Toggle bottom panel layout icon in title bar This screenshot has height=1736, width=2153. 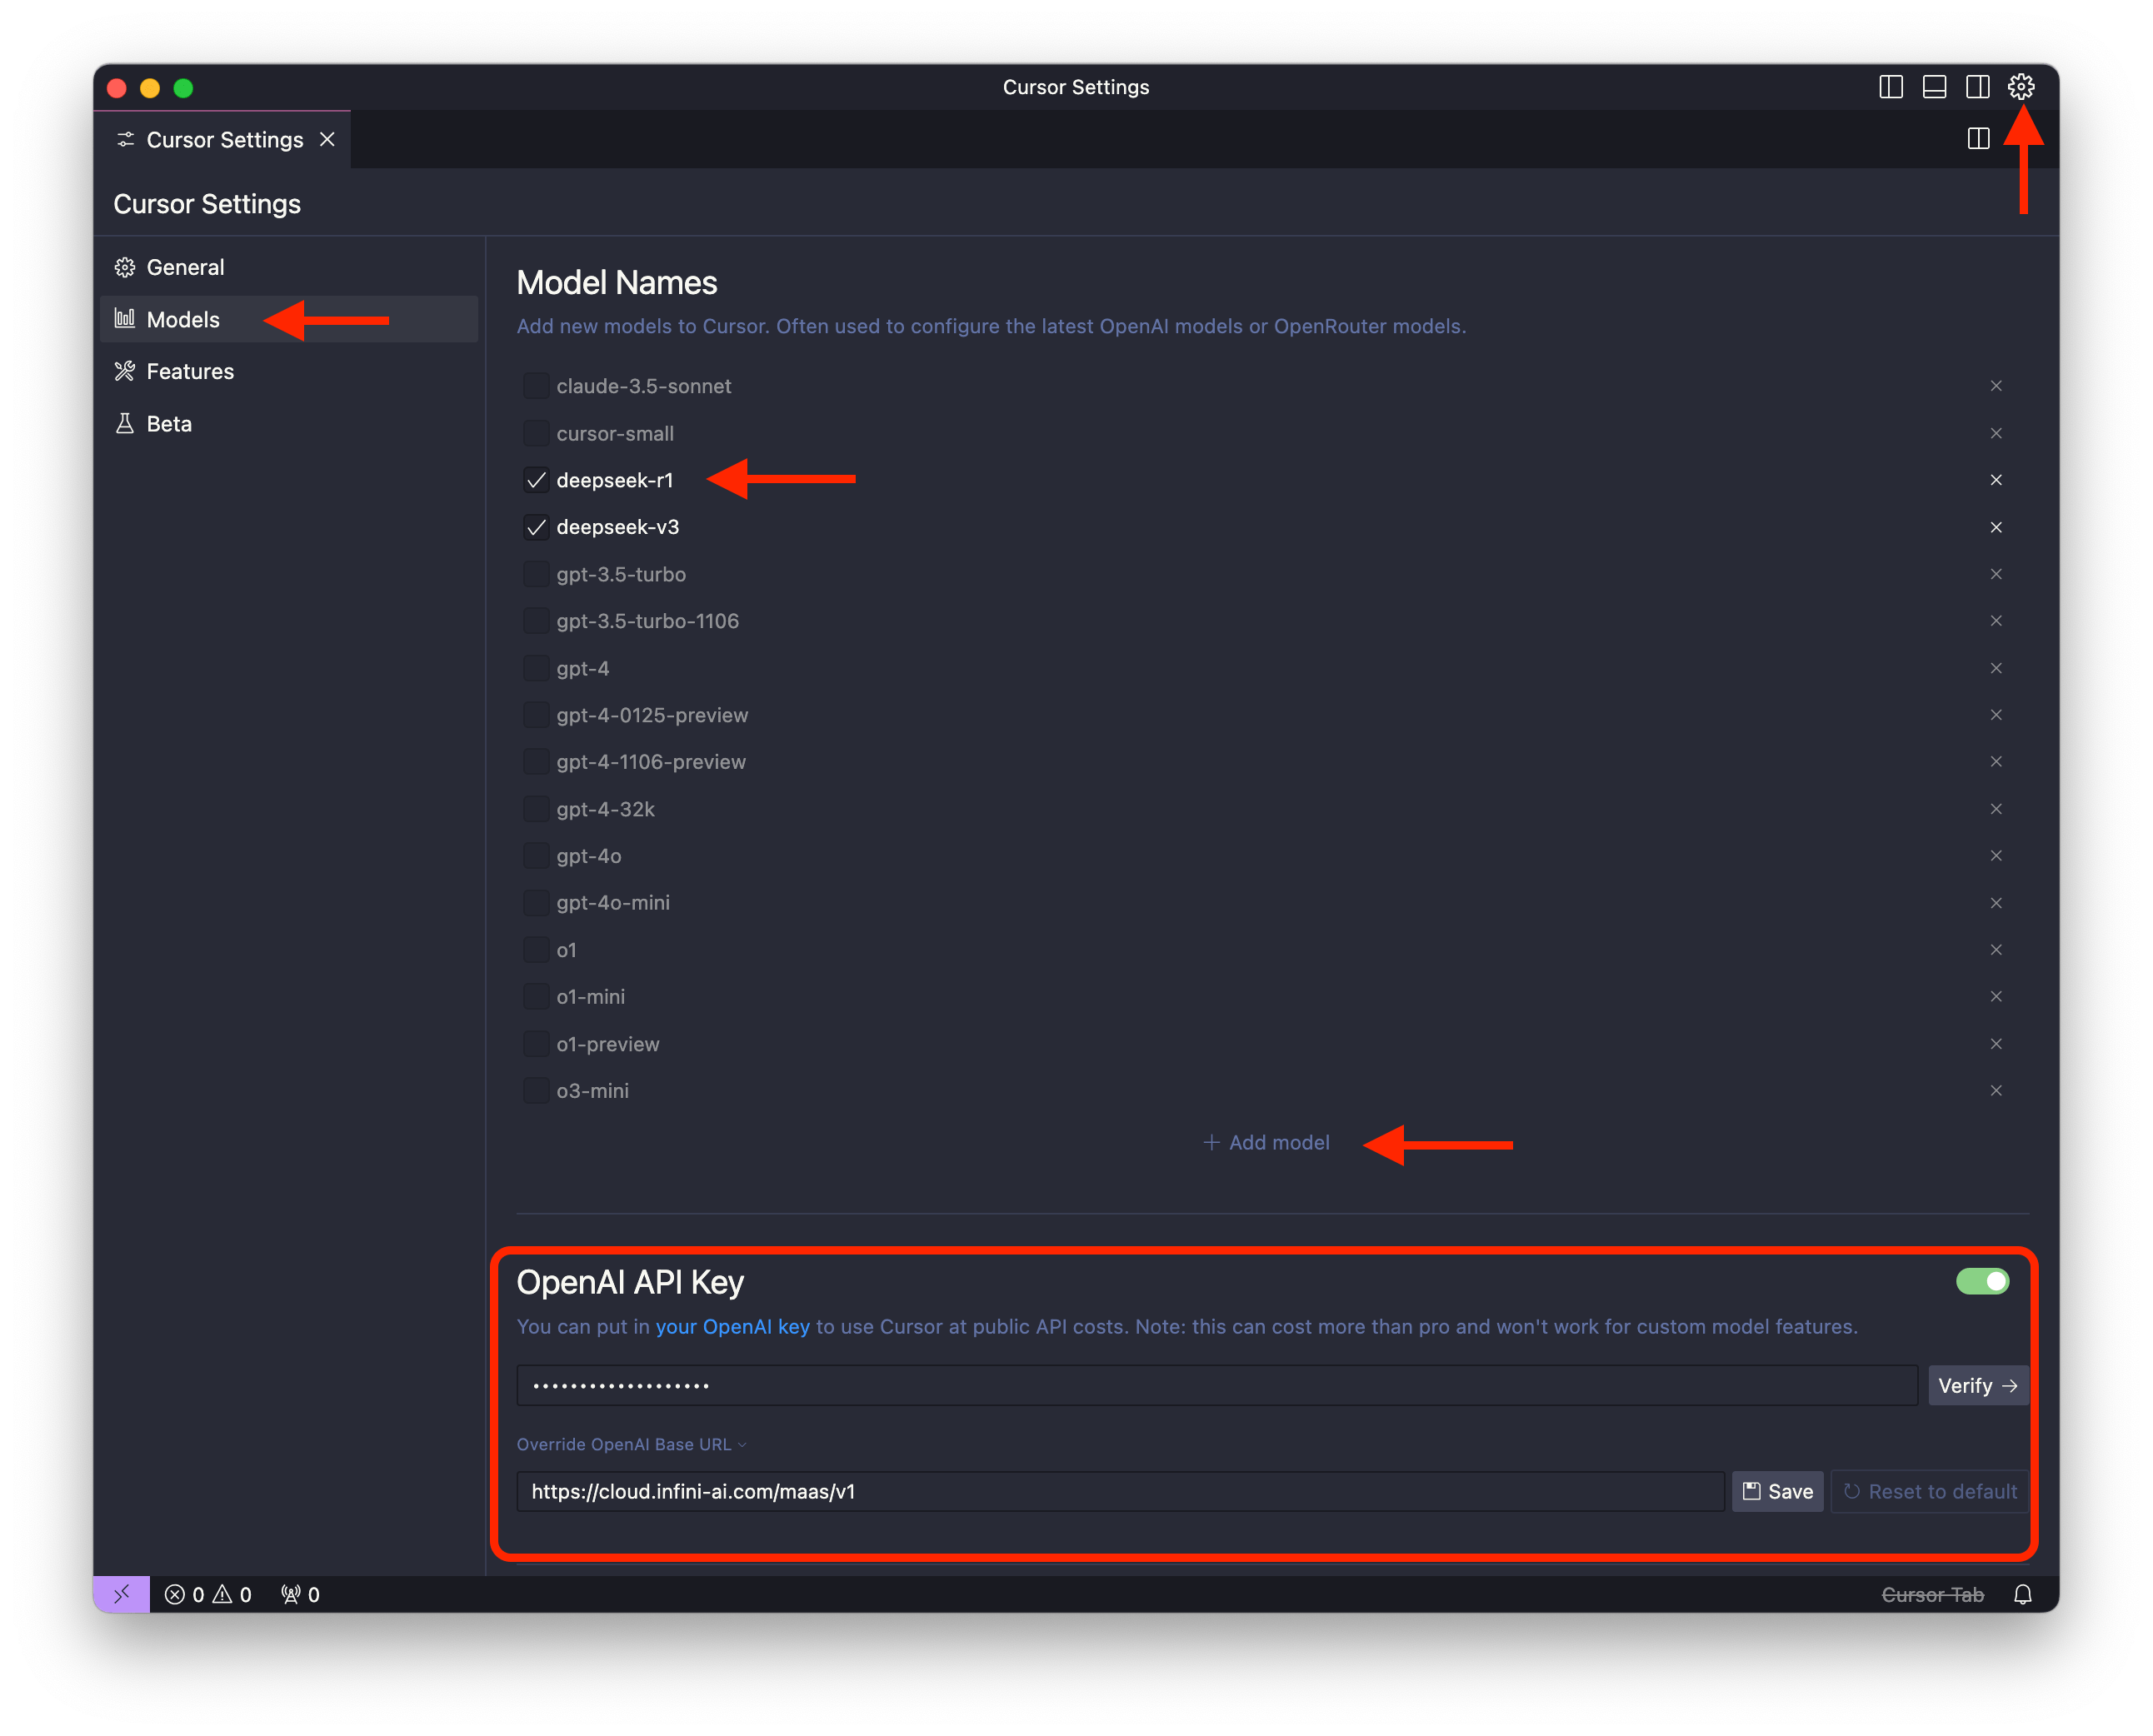(1934, 87)
